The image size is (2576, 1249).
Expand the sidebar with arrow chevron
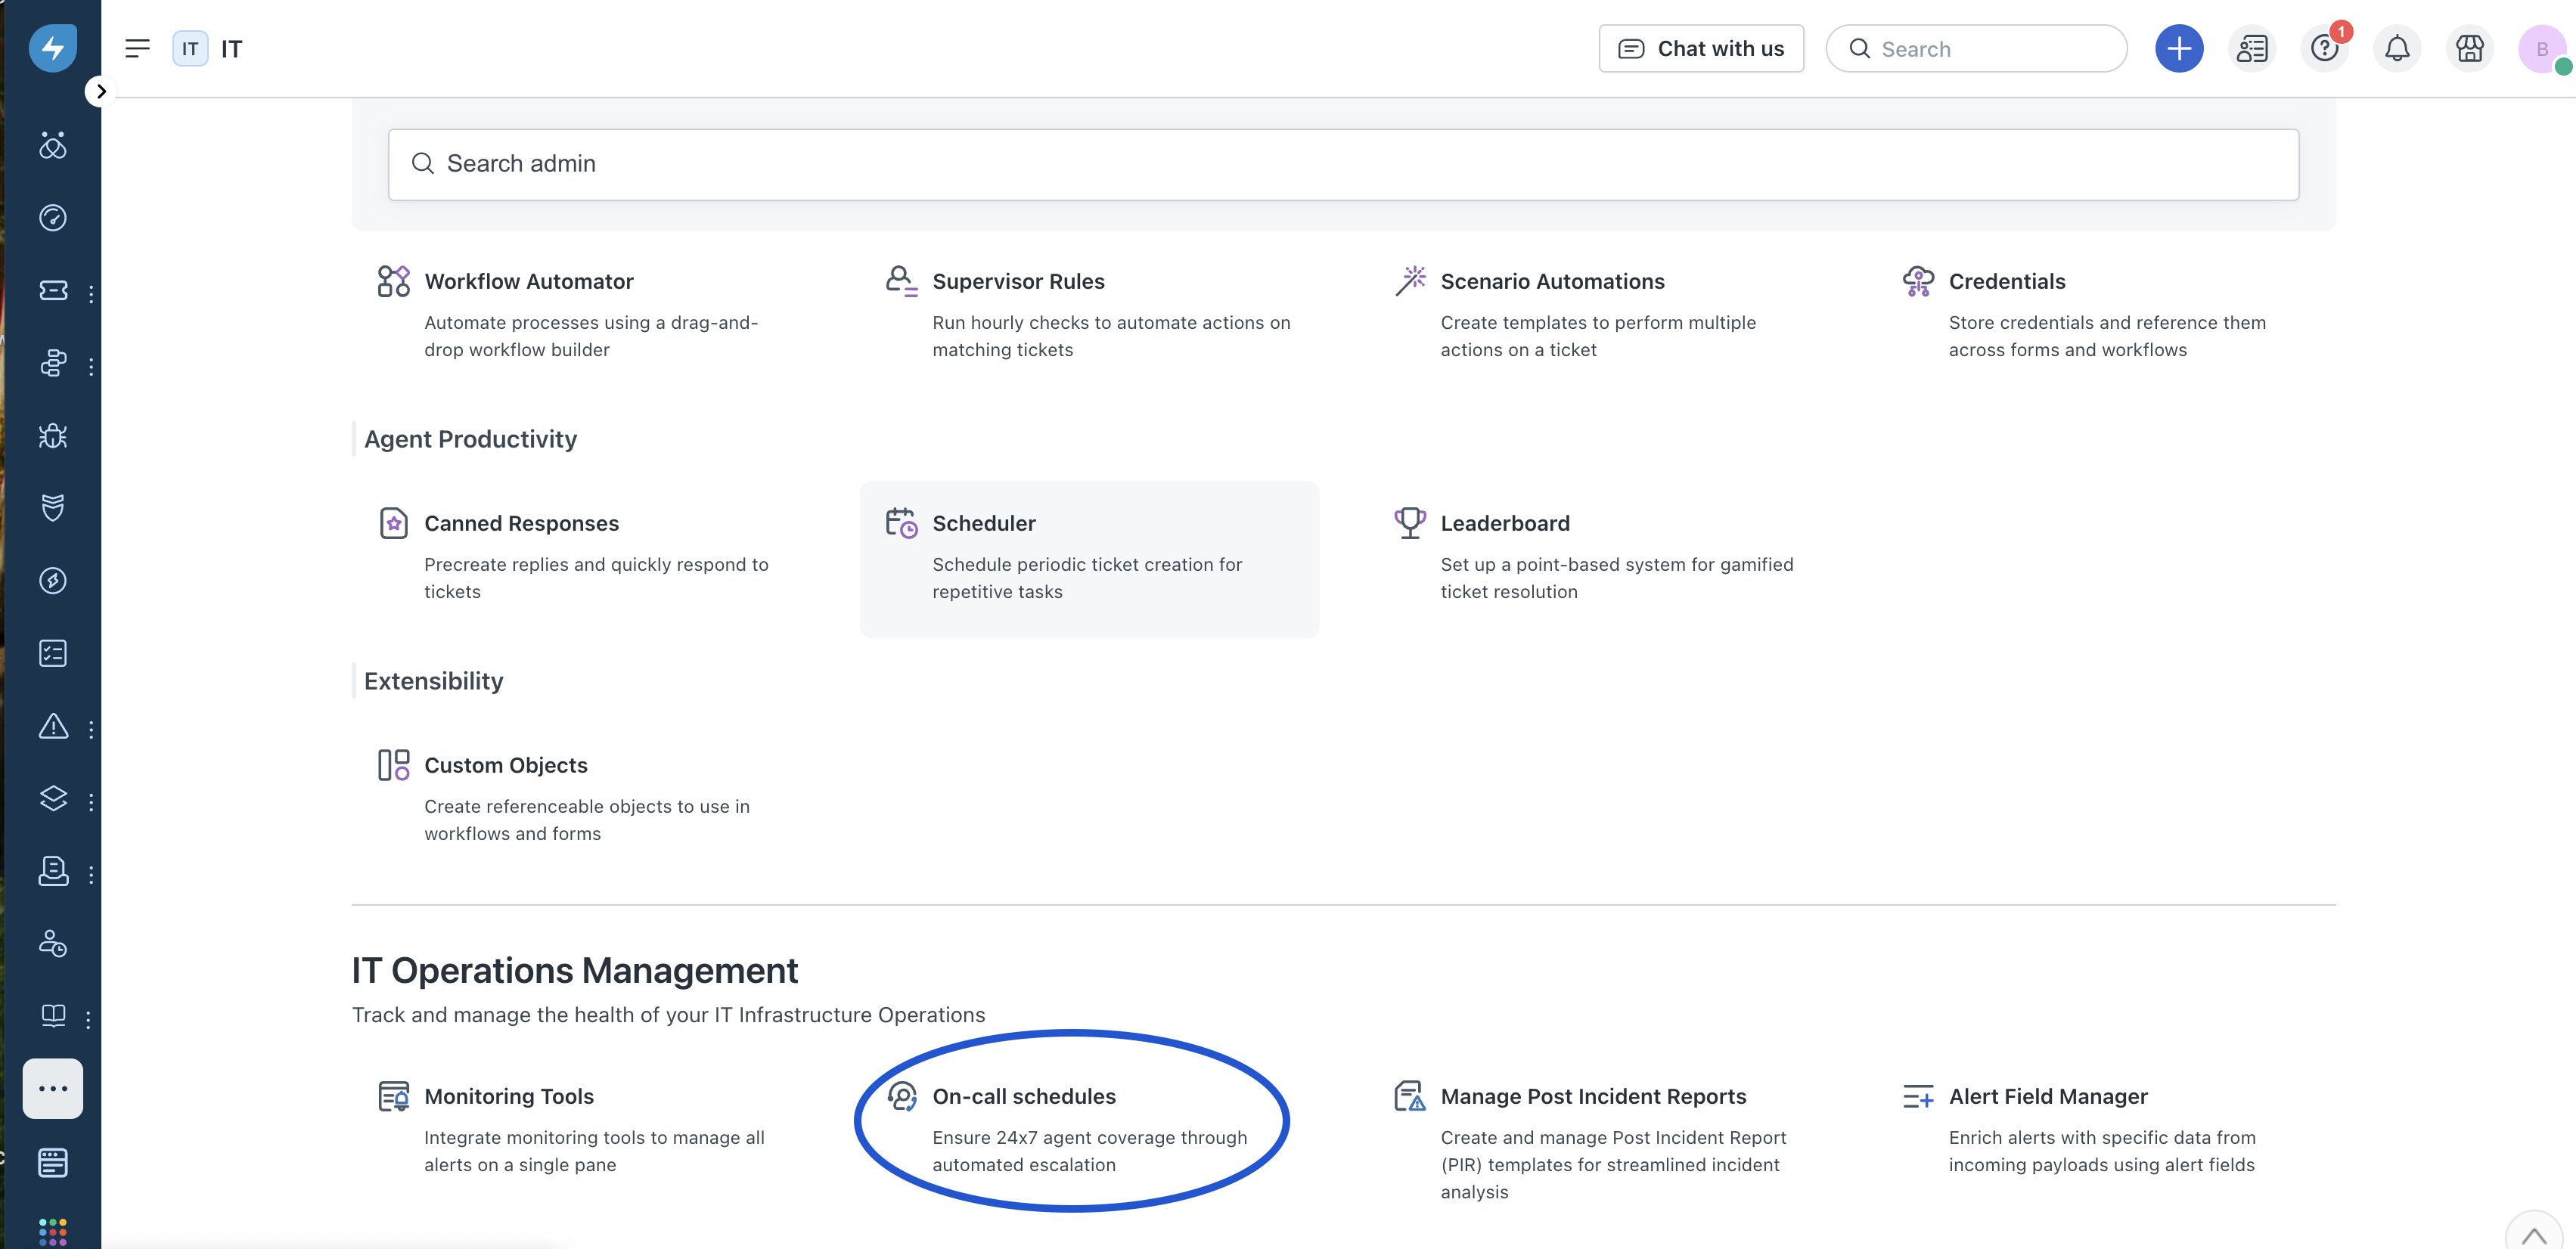100,92
